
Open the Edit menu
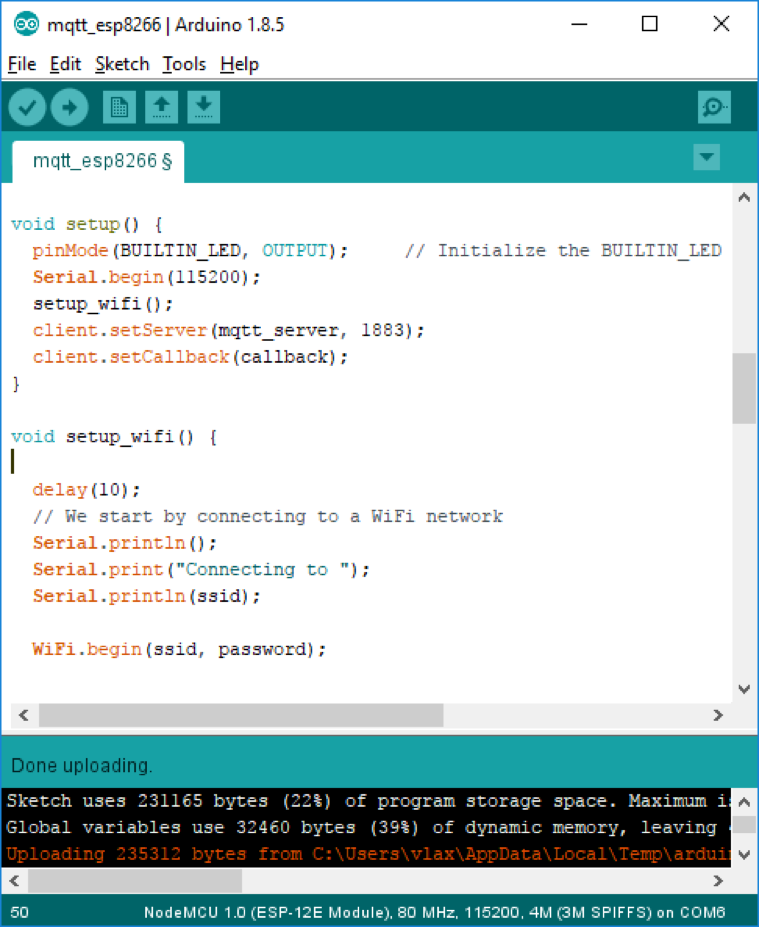click(x=65, y=64)
